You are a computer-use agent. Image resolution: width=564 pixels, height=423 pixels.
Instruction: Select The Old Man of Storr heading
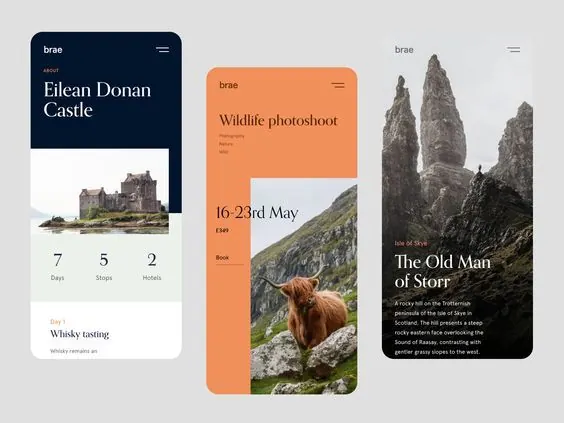coord(443,271)
